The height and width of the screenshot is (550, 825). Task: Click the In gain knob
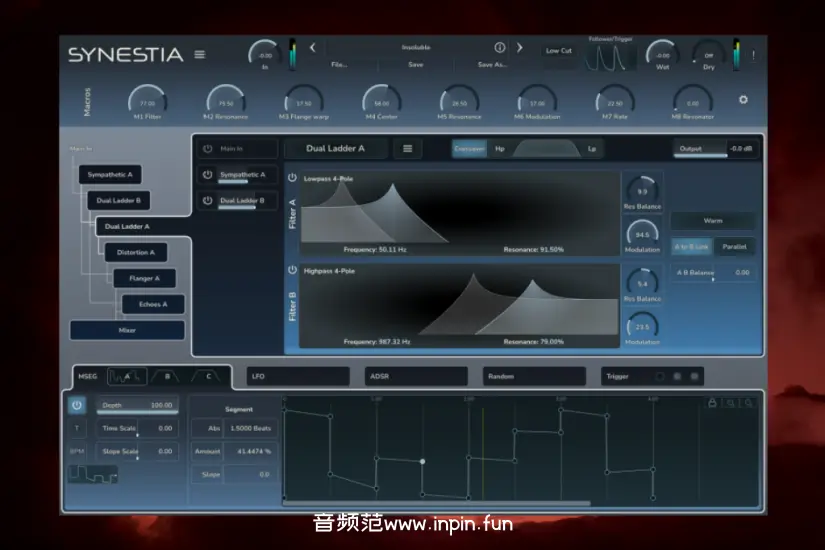click(265, 54)
